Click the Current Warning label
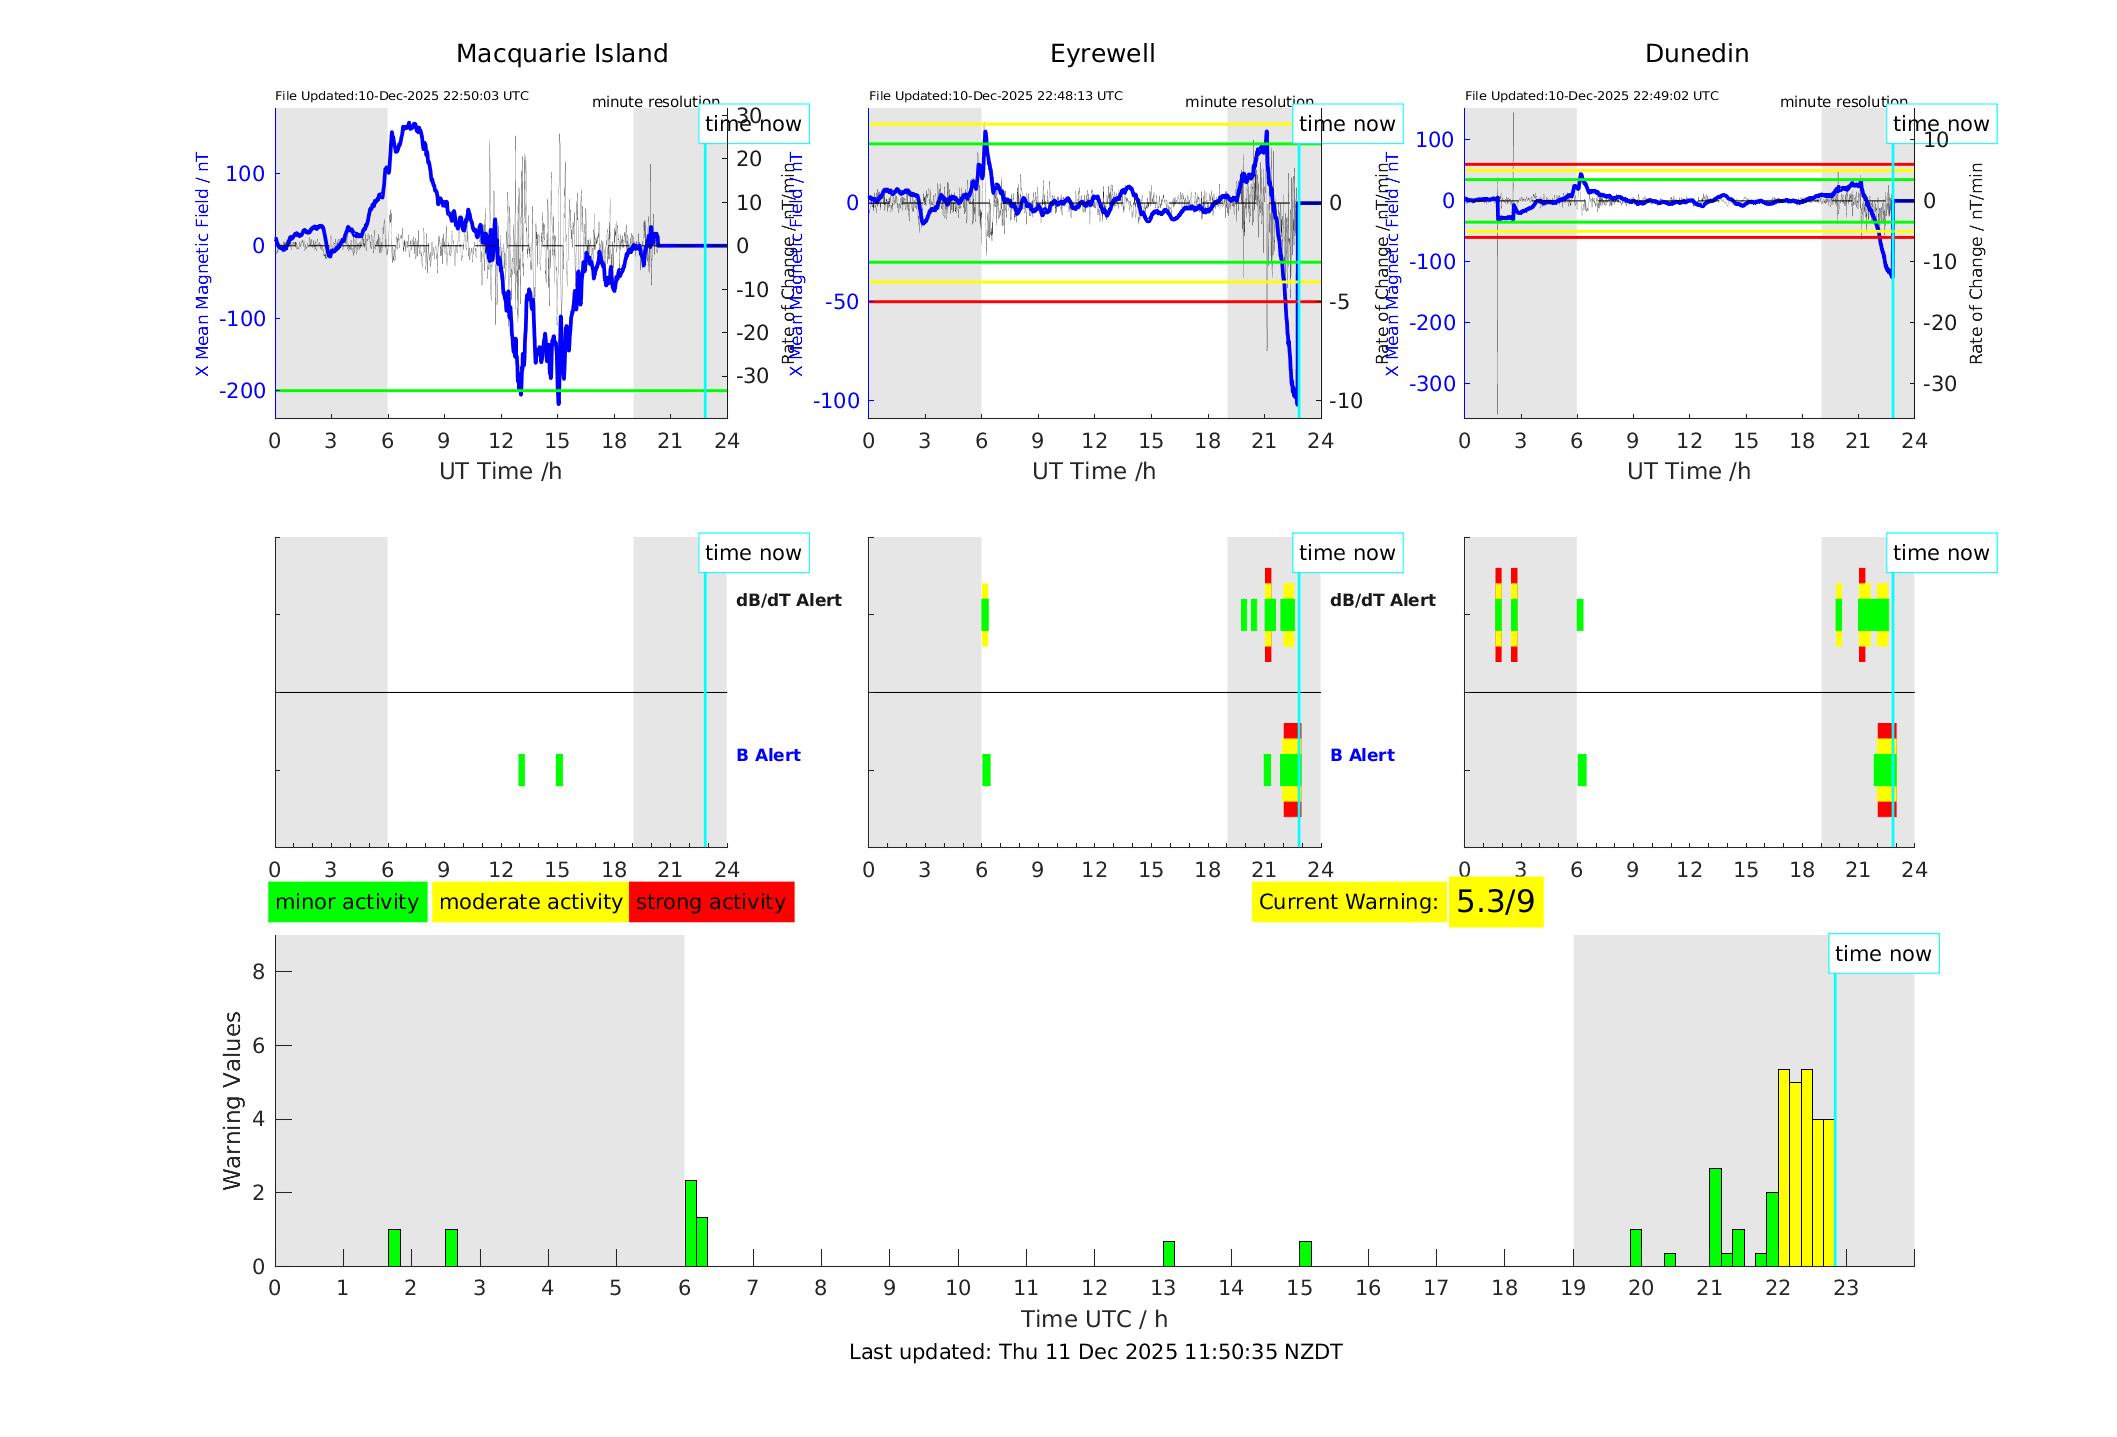The image size is (2117, 1437). (1348, 902)
